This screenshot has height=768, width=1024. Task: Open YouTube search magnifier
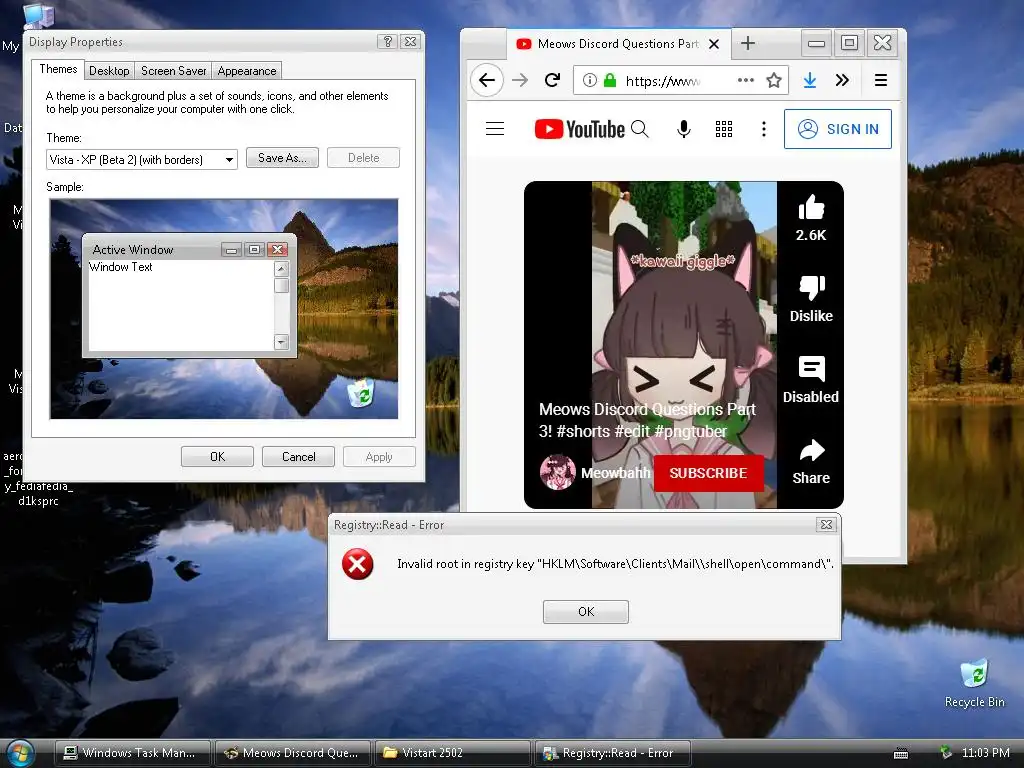coord(640,129)
